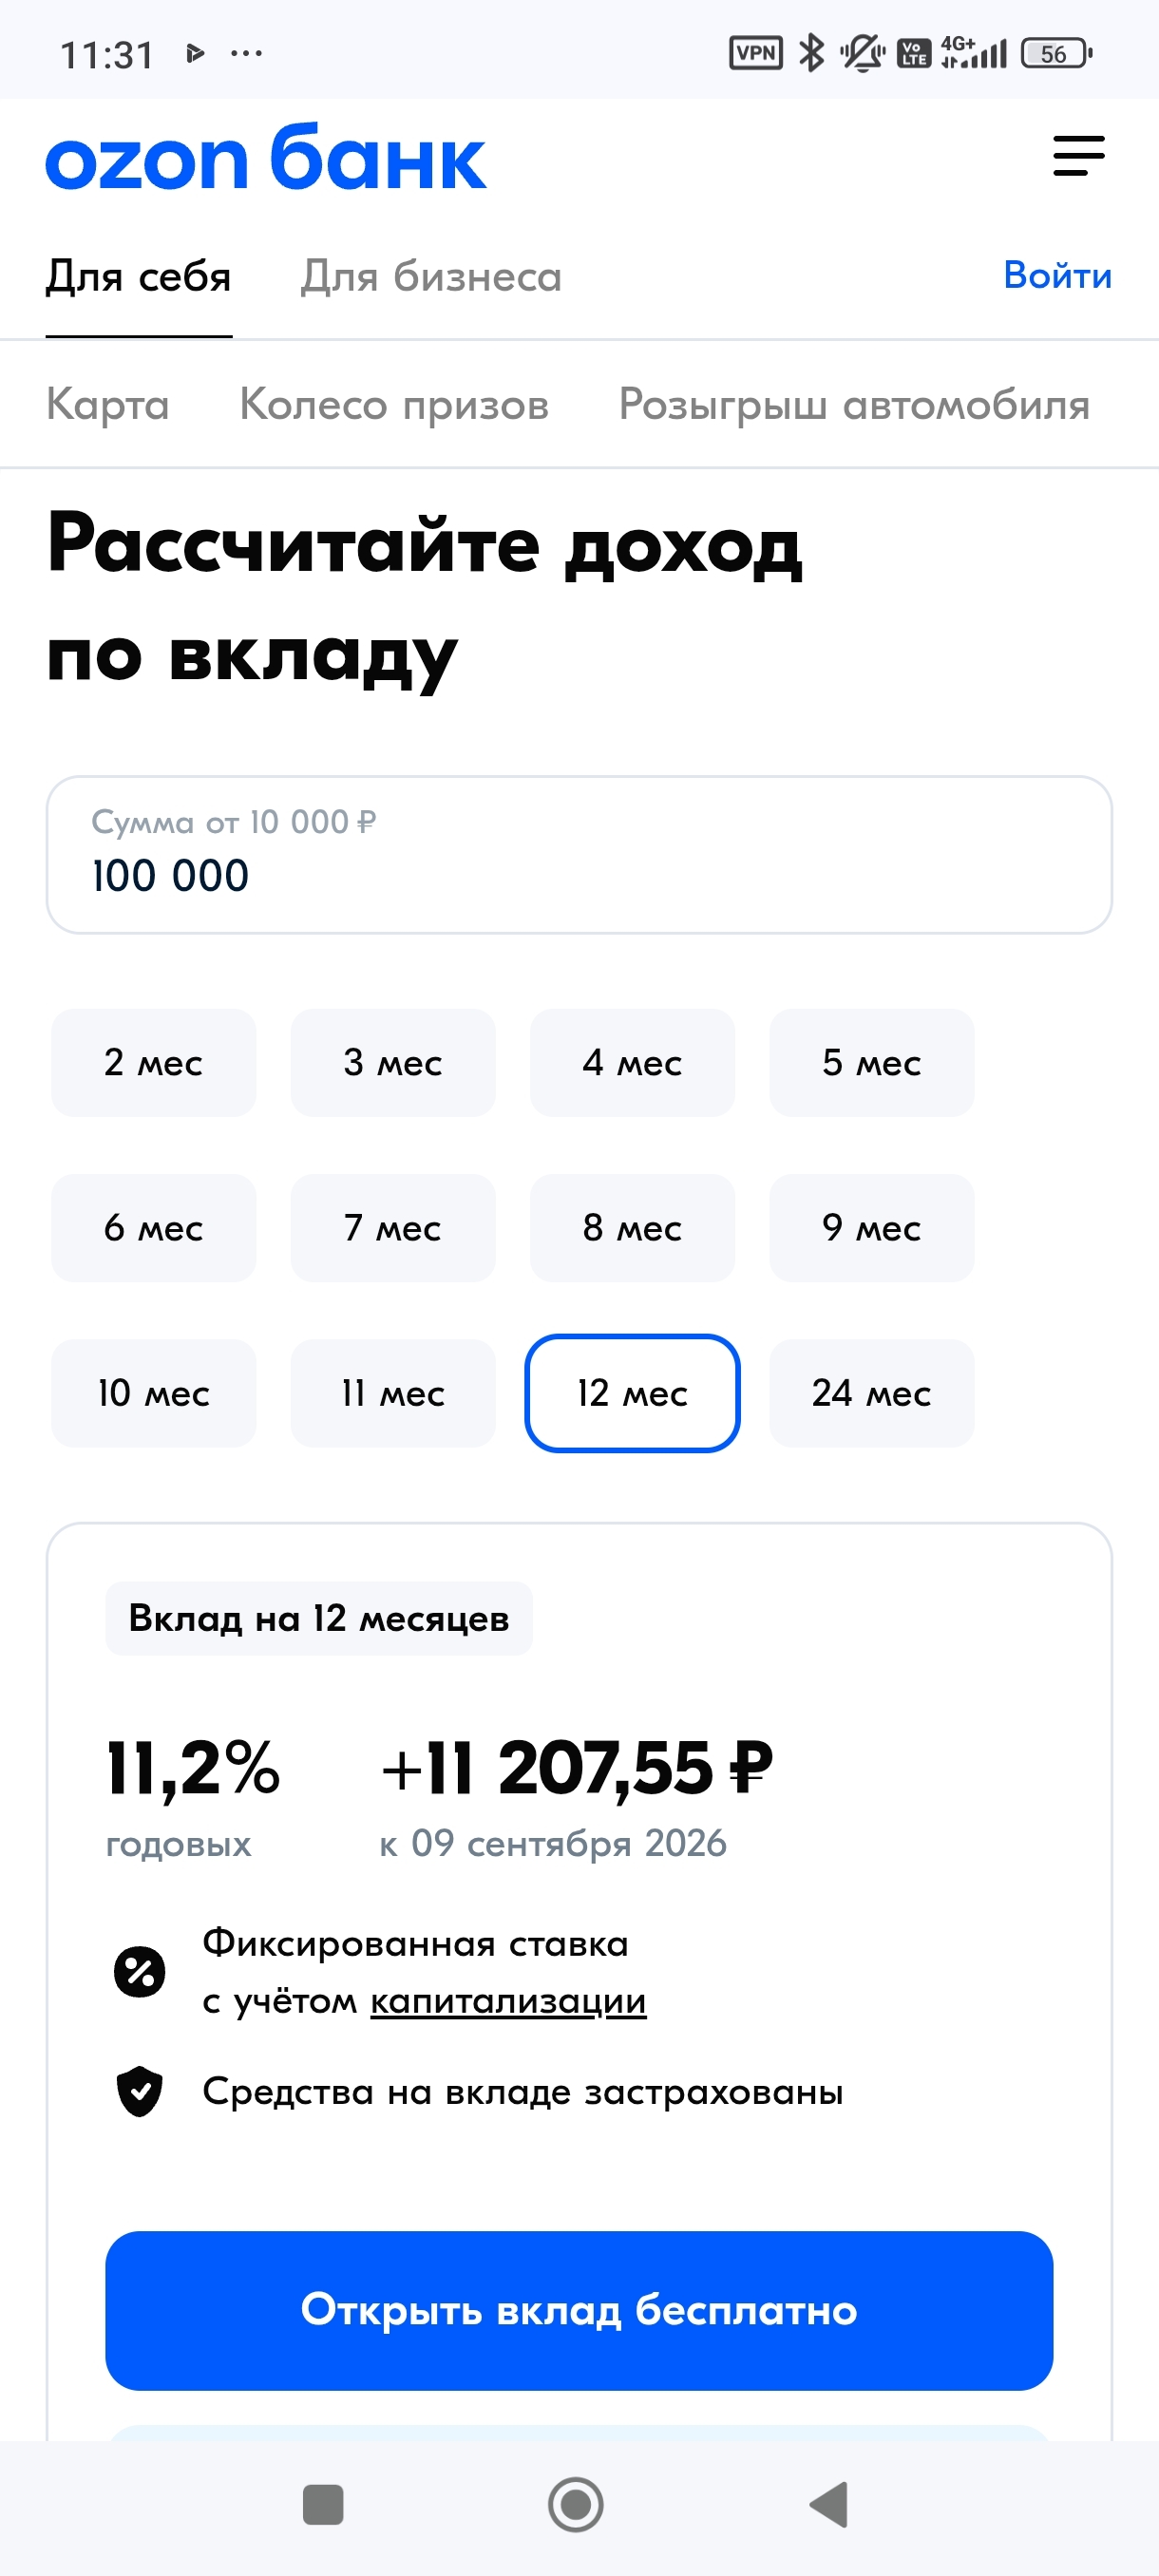This screenshot has height=2576, width=1159.
Task: Select the 6 мес term option
Action: (154, 1228)
